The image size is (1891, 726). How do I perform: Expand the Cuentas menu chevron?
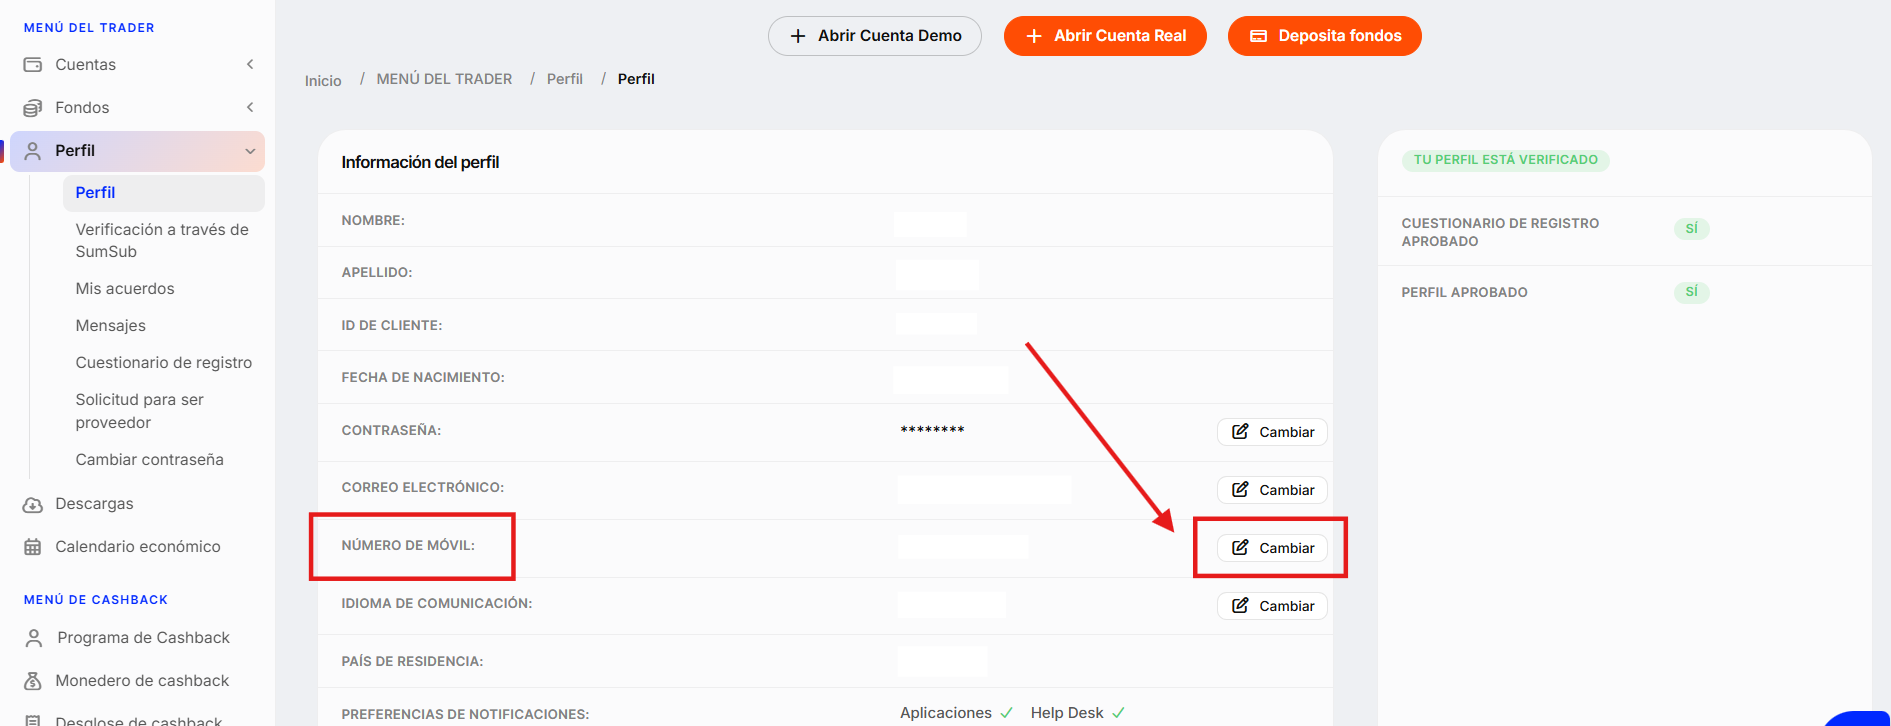[250, 65]
